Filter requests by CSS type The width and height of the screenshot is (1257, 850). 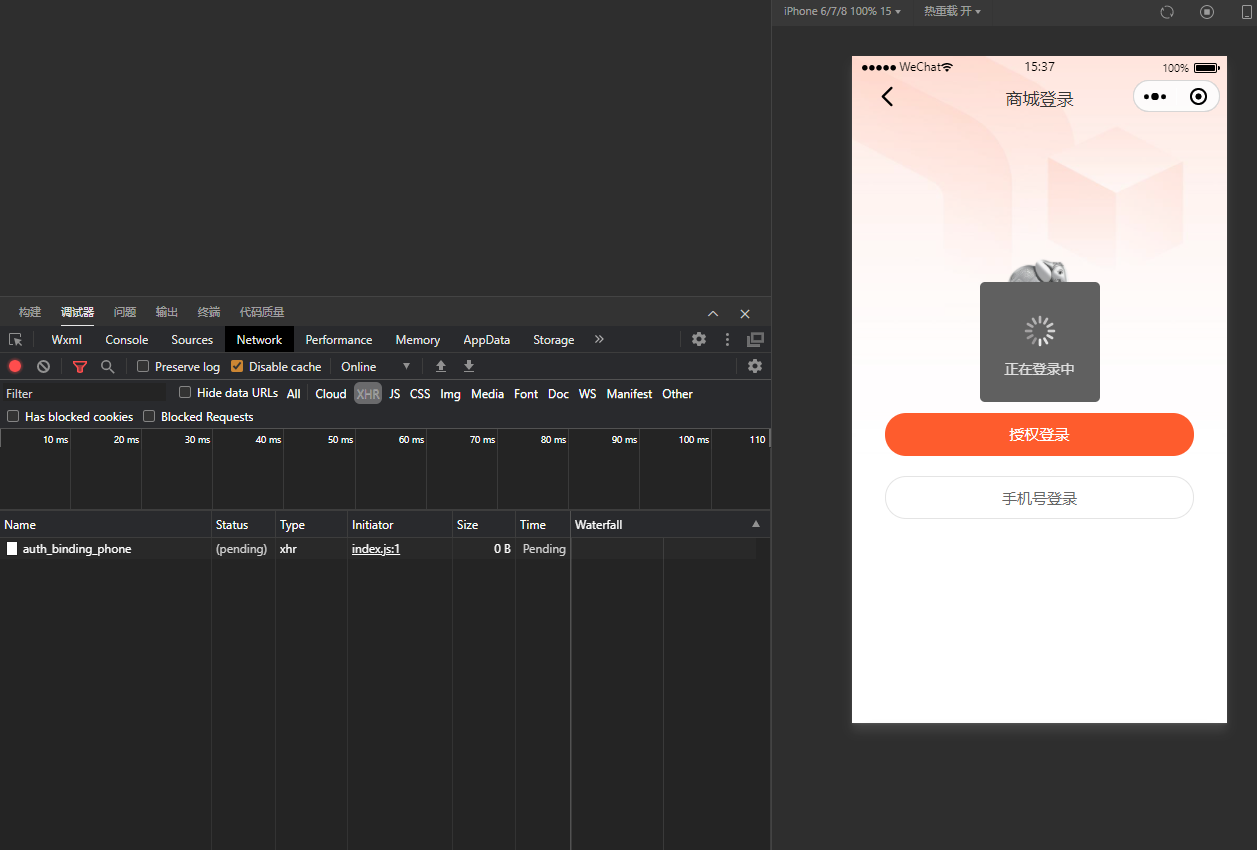[x=420, y=394]
